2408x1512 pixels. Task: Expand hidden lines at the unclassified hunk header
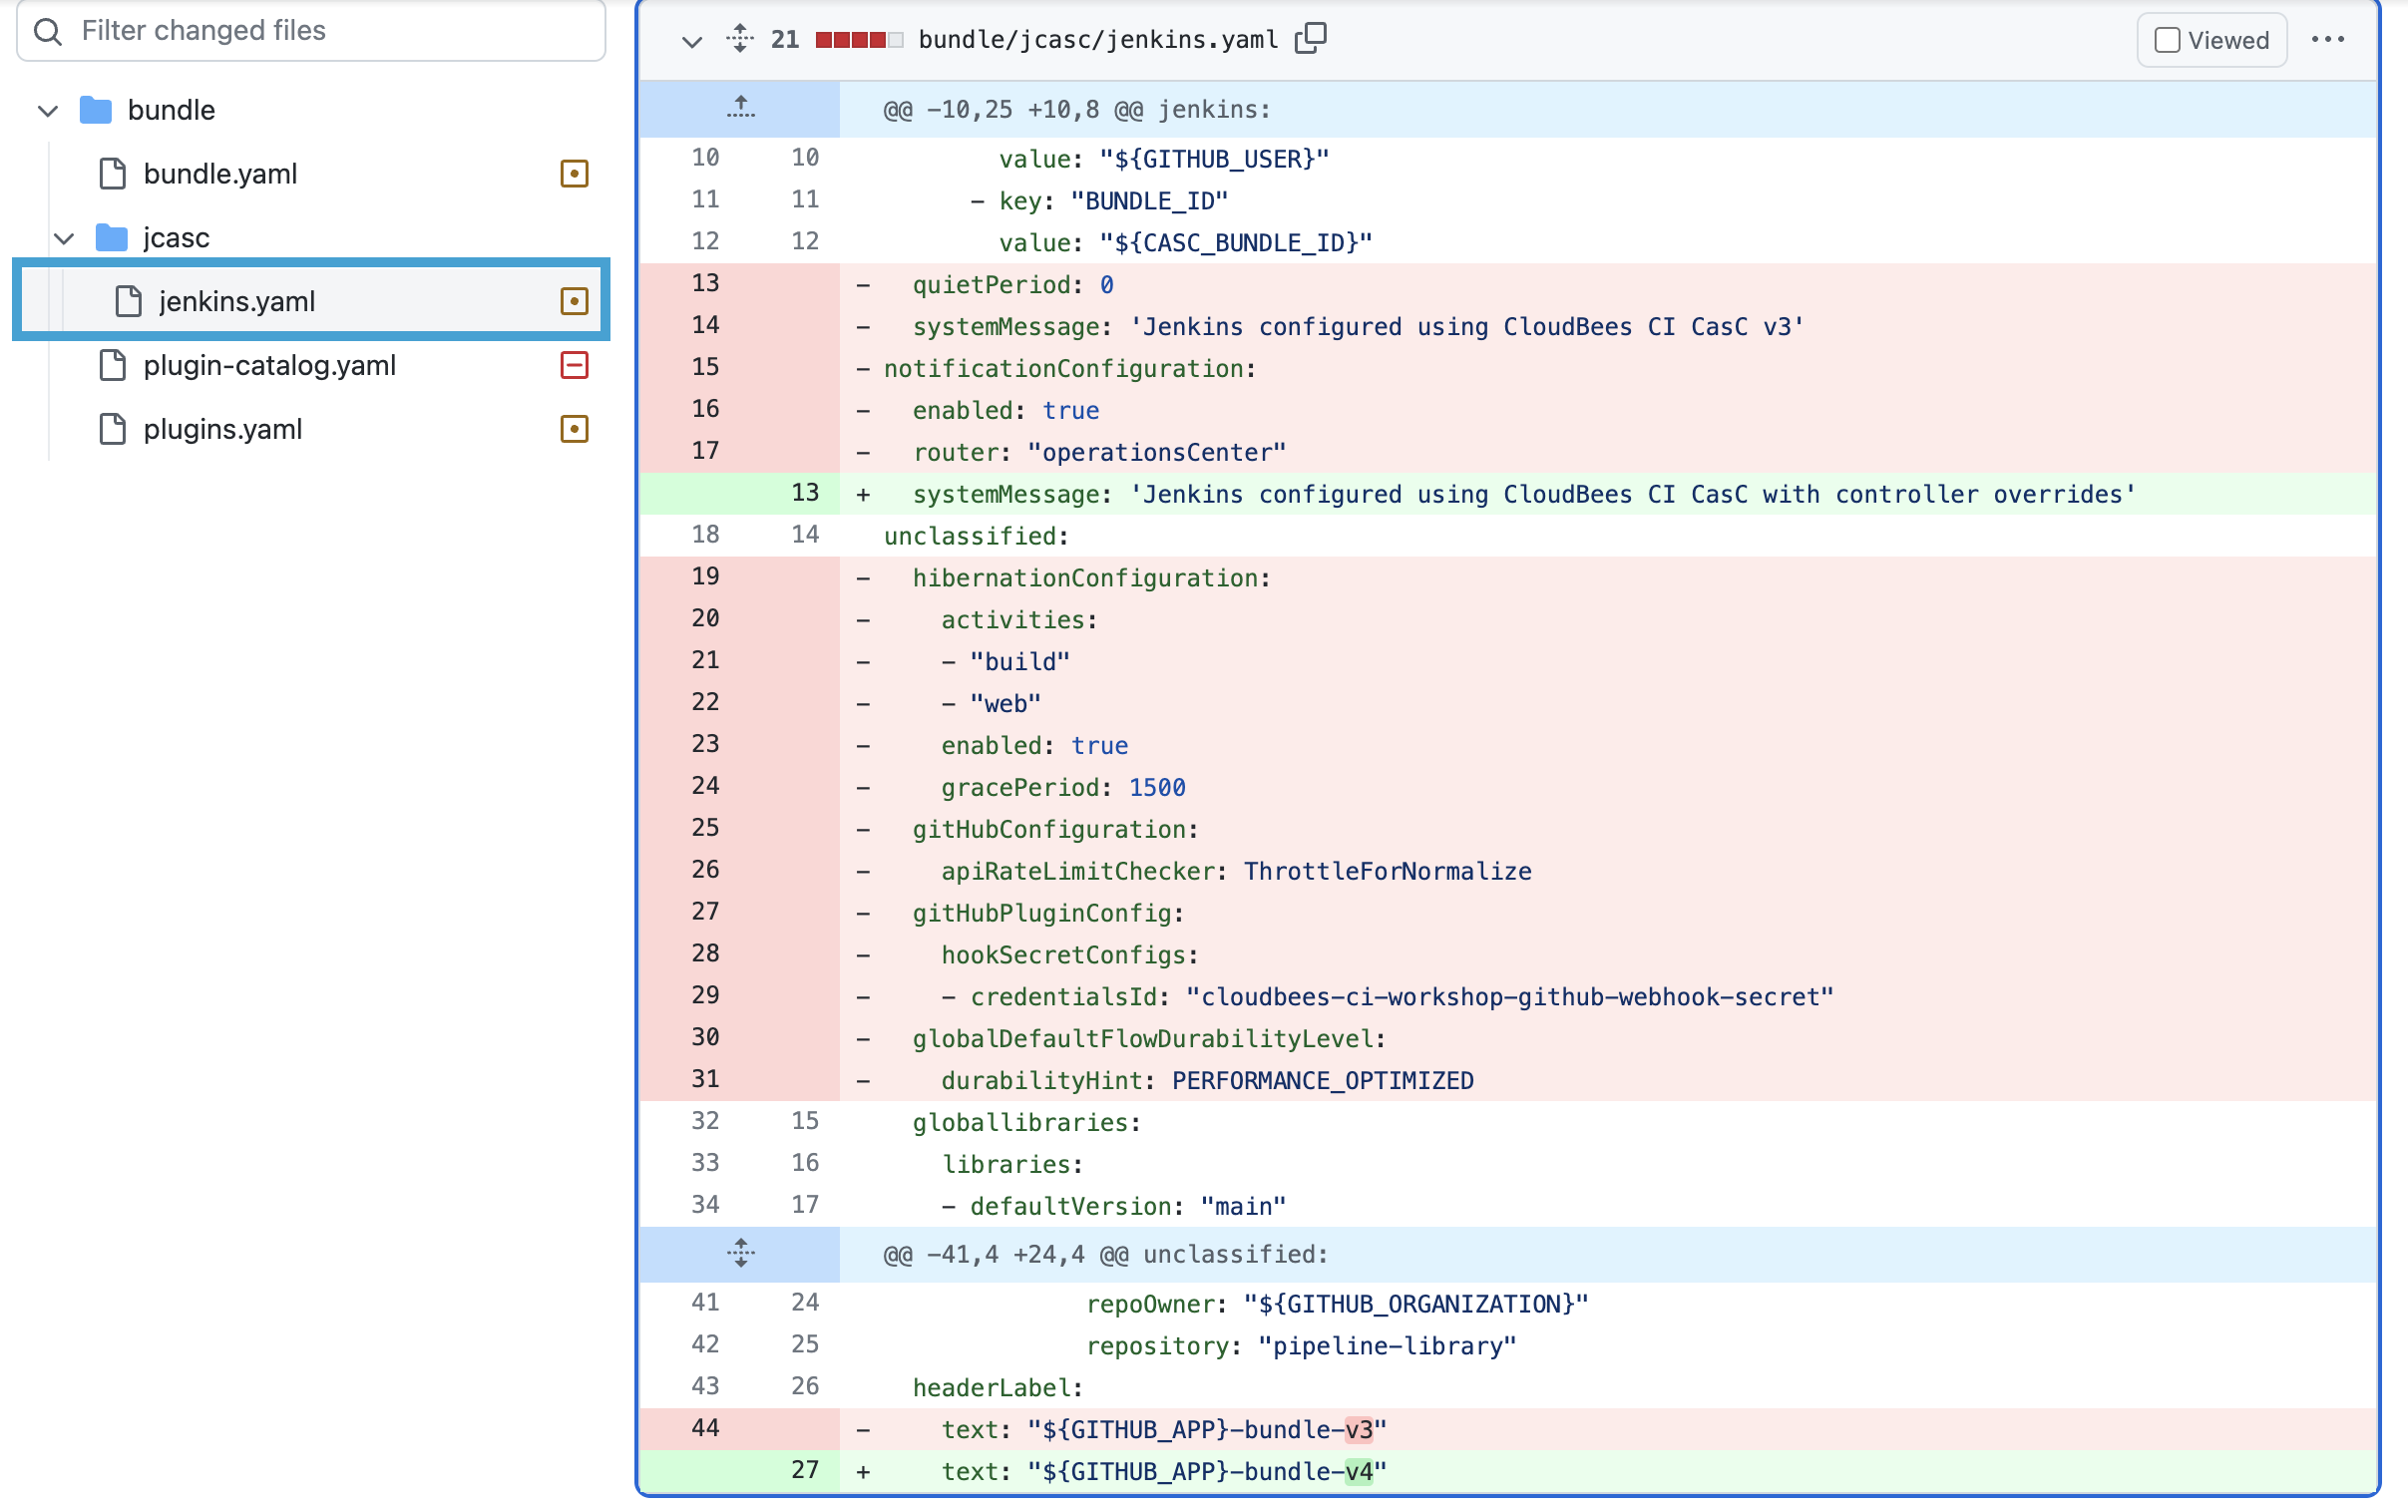click(x=740, y=1253)
